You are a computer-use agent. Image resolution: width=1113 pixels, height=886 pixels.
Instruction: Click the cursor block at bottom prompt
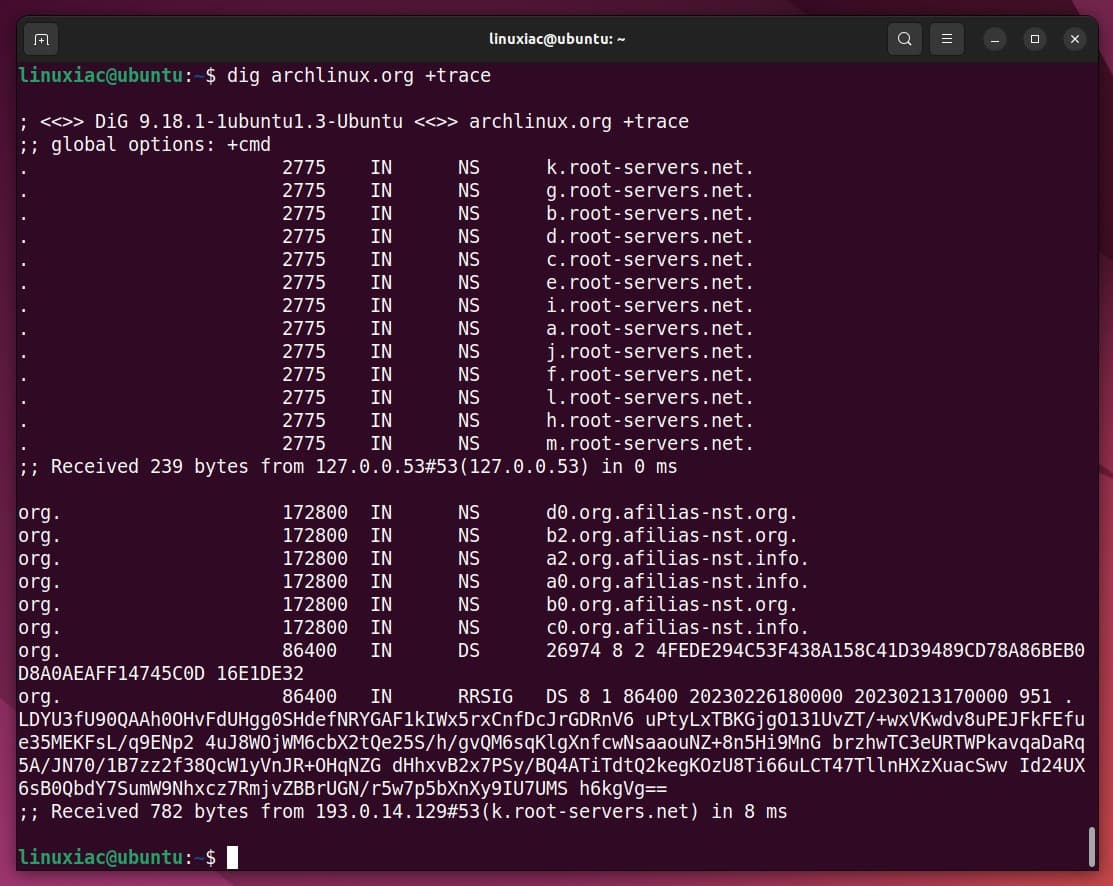tap(232, 857)
